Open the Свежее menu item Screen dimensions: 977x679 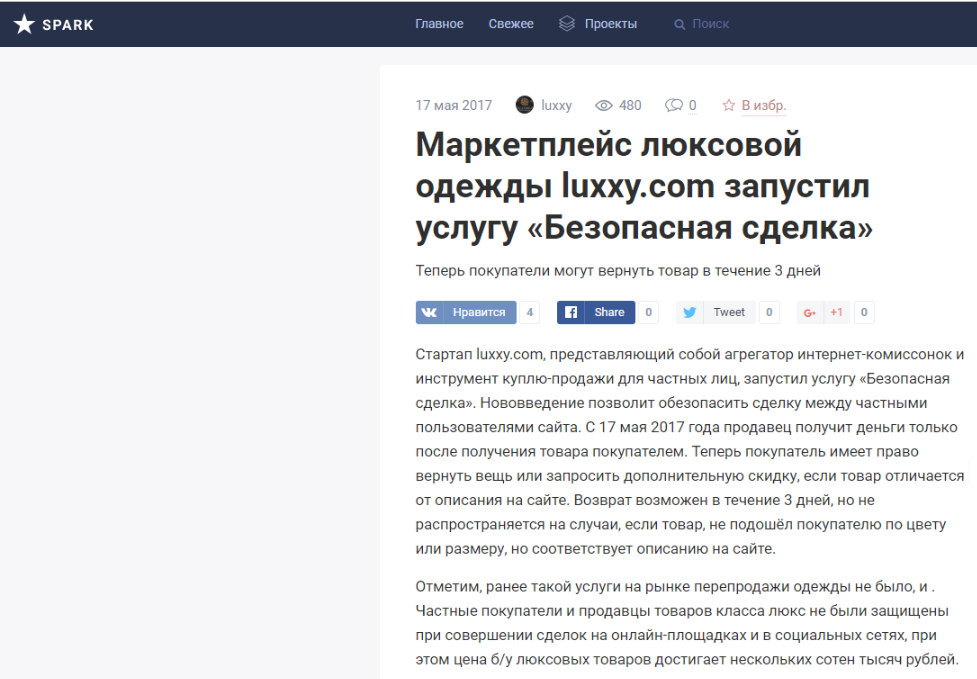point(511,24)
